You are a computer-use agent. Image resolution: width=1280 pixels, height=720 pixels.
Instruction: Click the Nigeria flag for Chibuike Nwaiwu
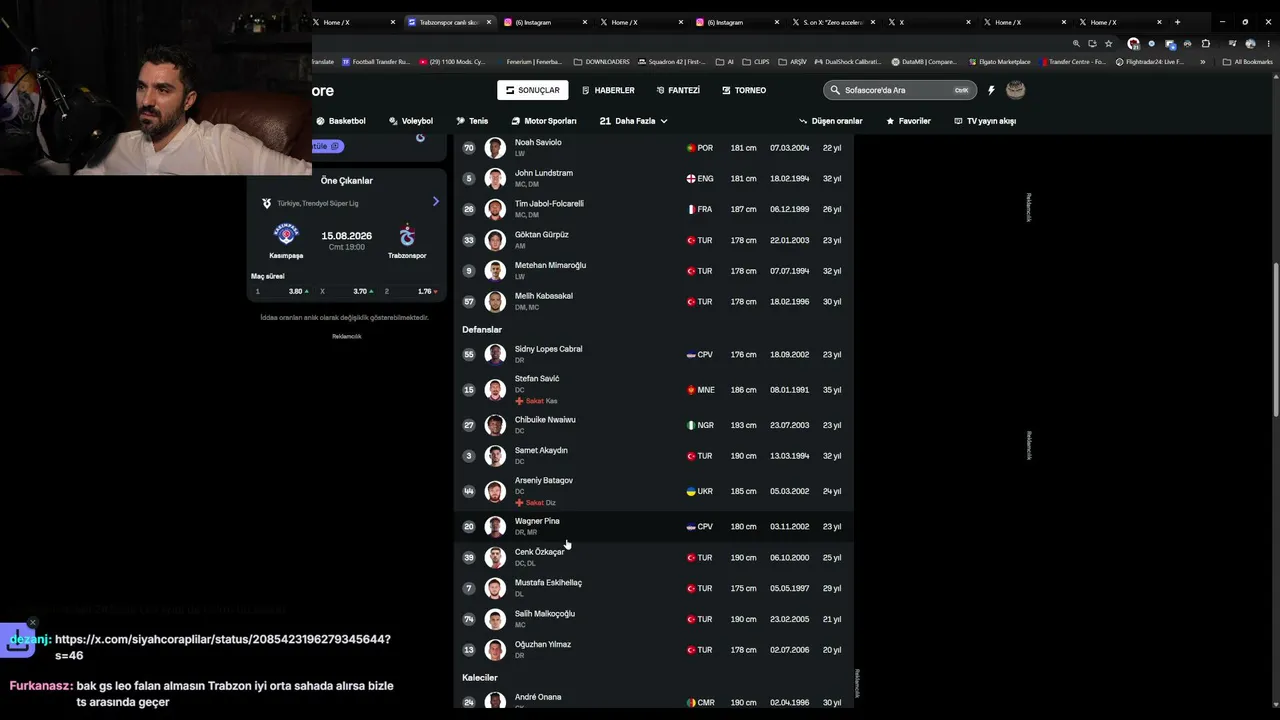click(x=690, y=425)
